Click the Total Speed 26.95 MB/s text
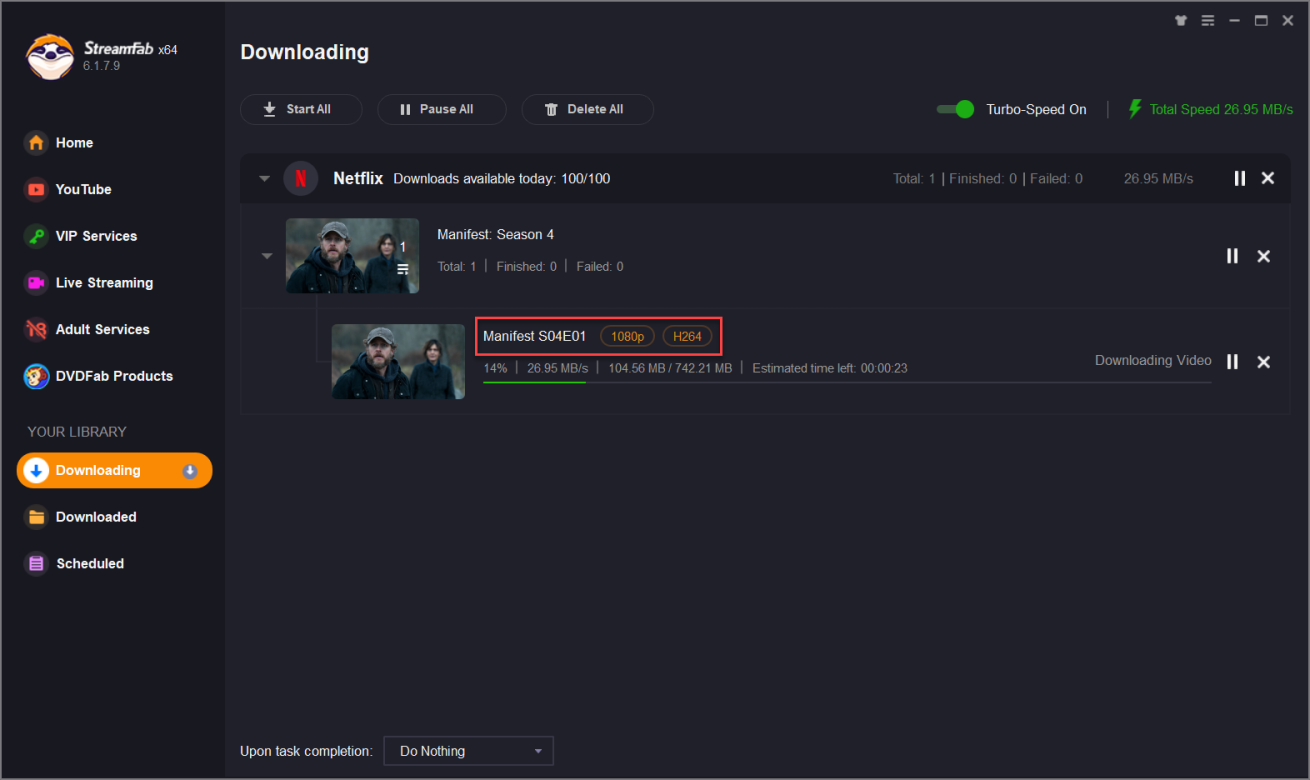Viewport: 1310px width, 780px height. 1221,109
